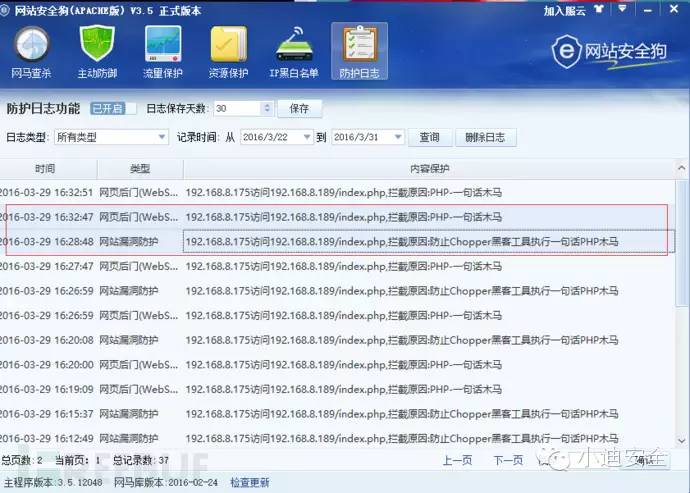Select the 网页后门 row at 16:26:59
690x493 pixels.
point(337,316)
